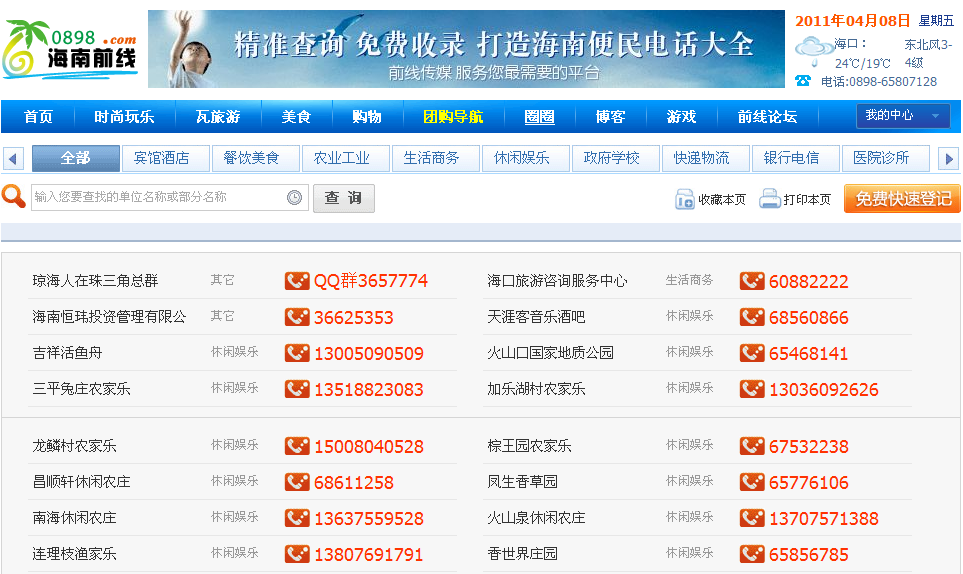Open 前线论坛 navigation item
Screen dimensions: 963x574
click(x=767, y=117)
